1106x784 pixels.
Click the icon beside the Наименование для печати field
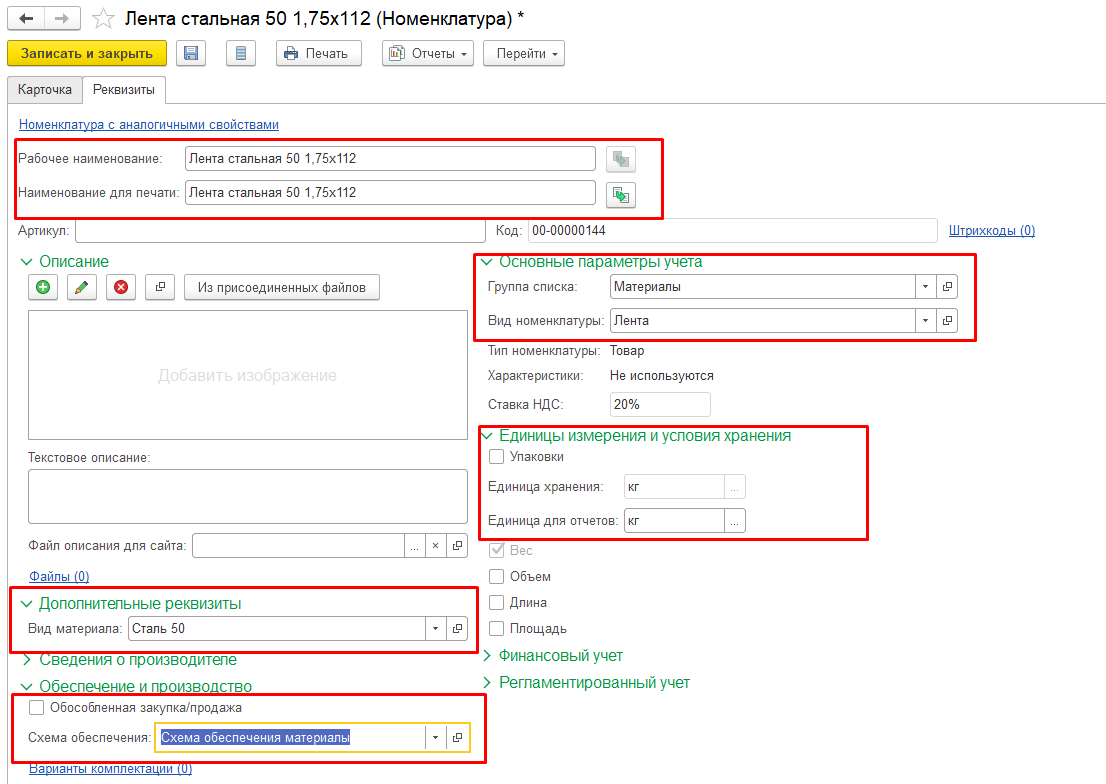pos(621,195)
